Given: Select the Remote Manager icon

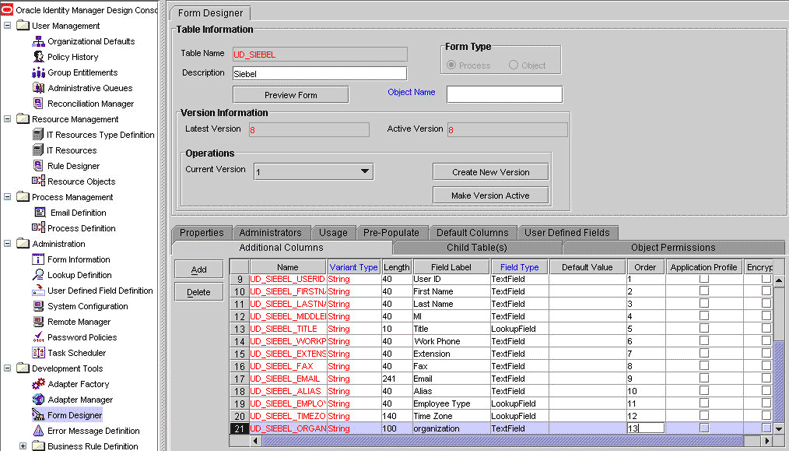Looking at the screenshot, I should point(39,322).
